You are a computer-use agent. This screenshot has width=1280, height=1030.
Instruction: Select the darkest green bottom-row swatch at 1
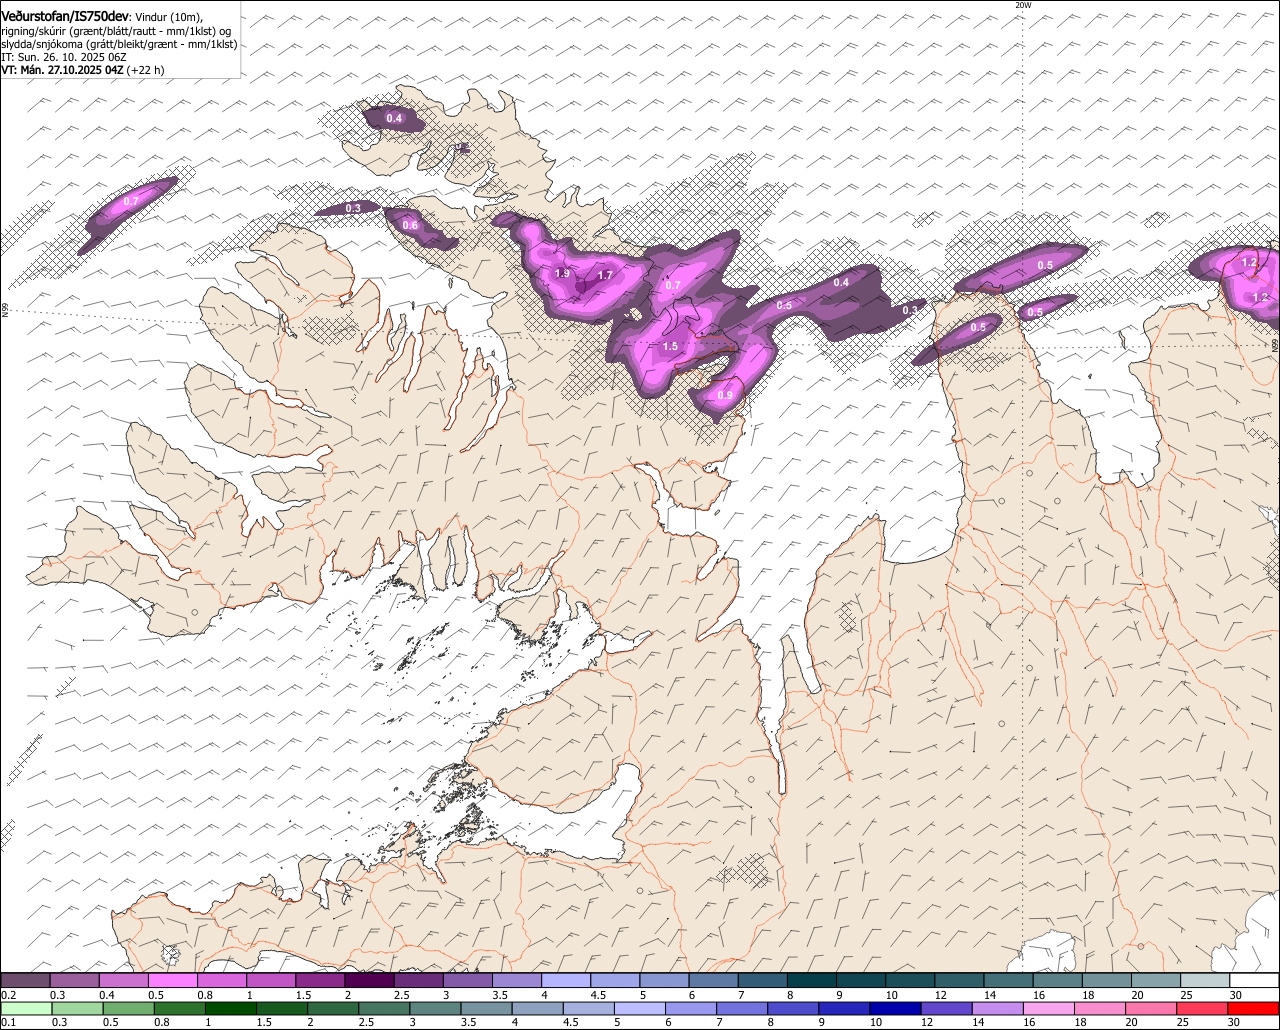[x=231, y=1008]
